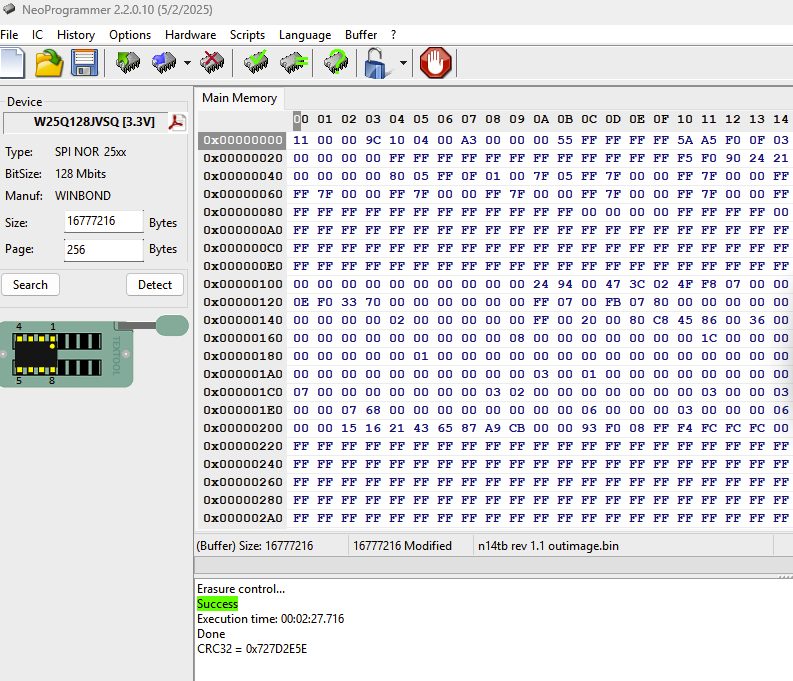This screenshot has height=681, width=793.
Task: Expand the padlock protection dropdown arrow
Action: point(403,63)
